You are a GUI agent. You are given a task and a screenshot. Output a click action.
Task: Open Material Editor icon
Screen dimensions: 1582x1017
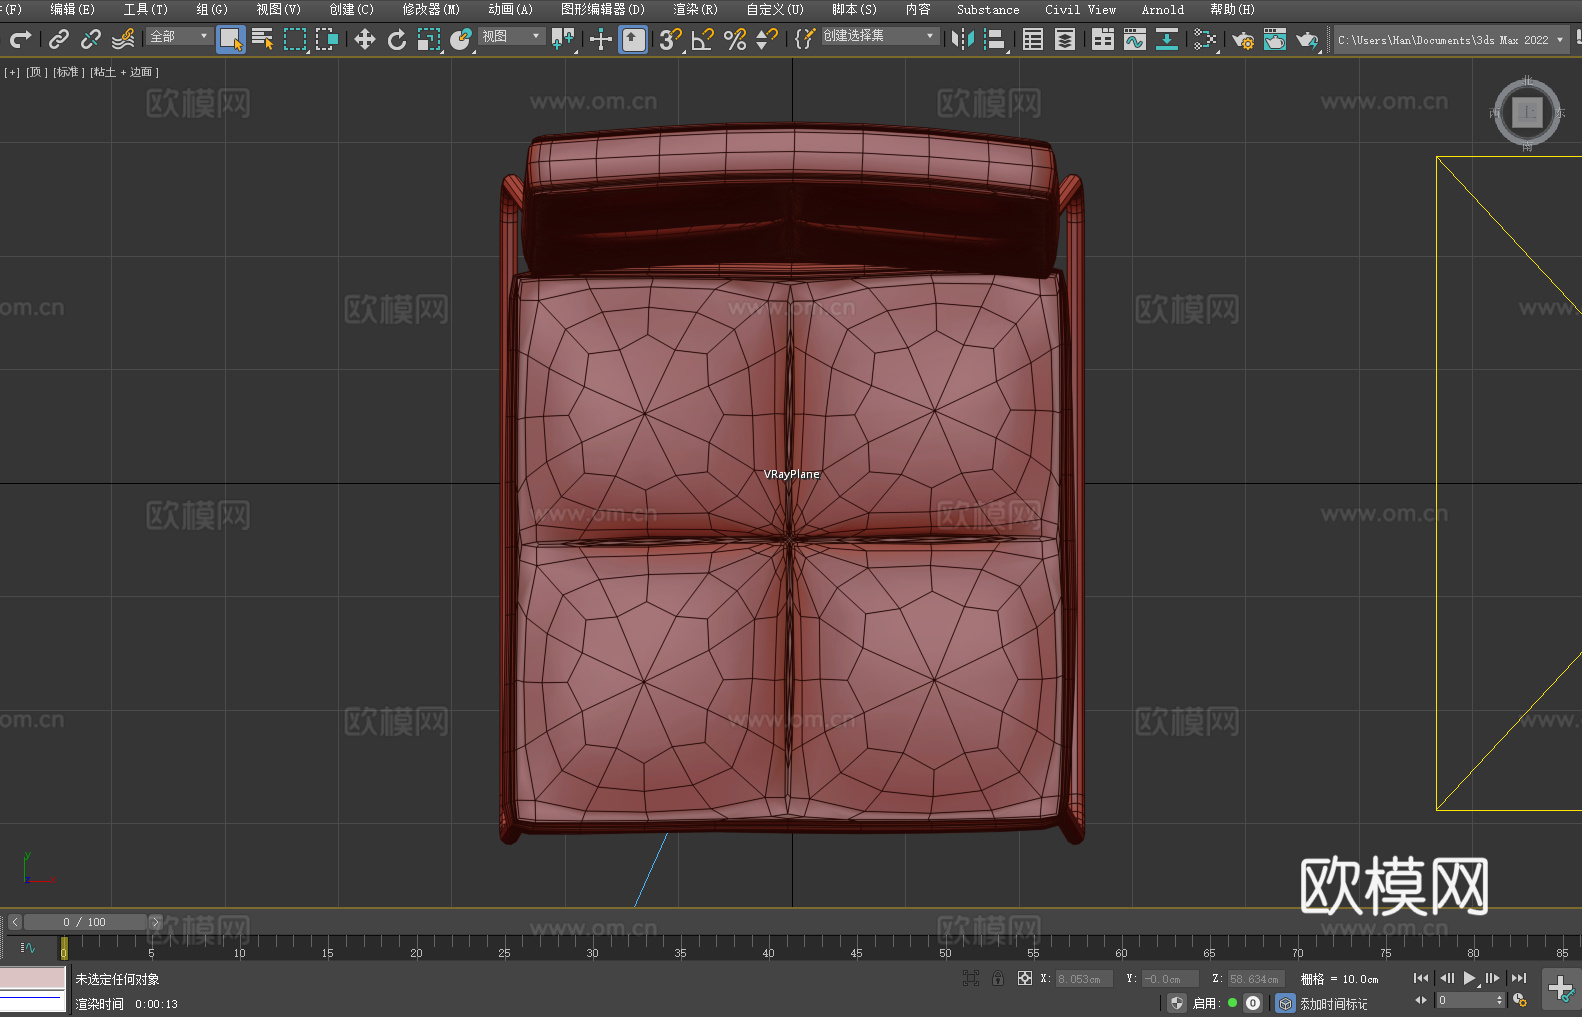click(1205, 39)
